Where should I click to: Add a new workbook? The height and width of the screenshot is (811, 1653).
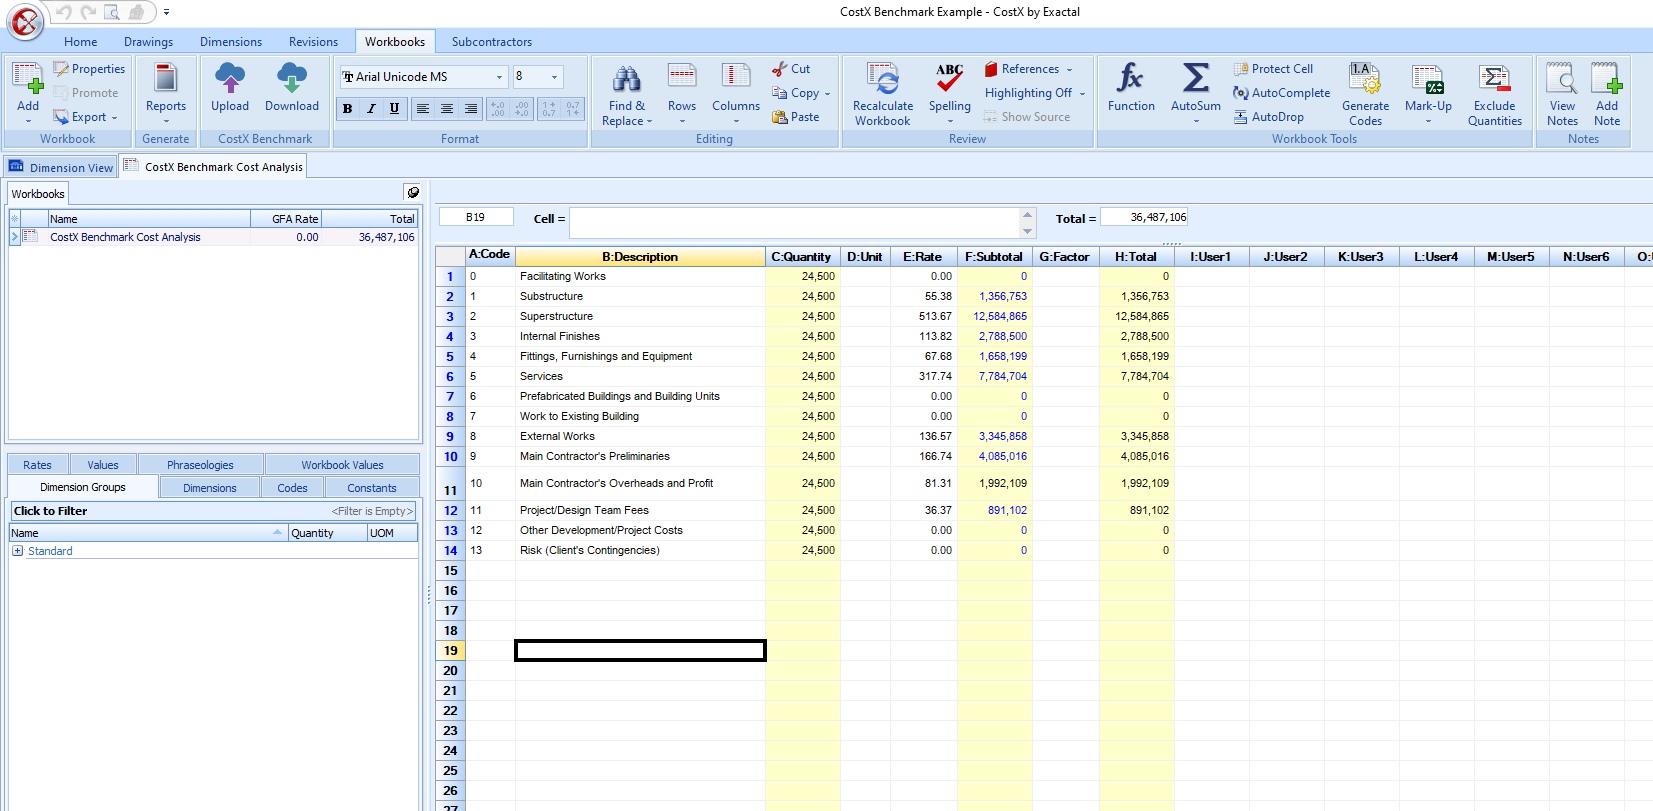pos(28,91)
